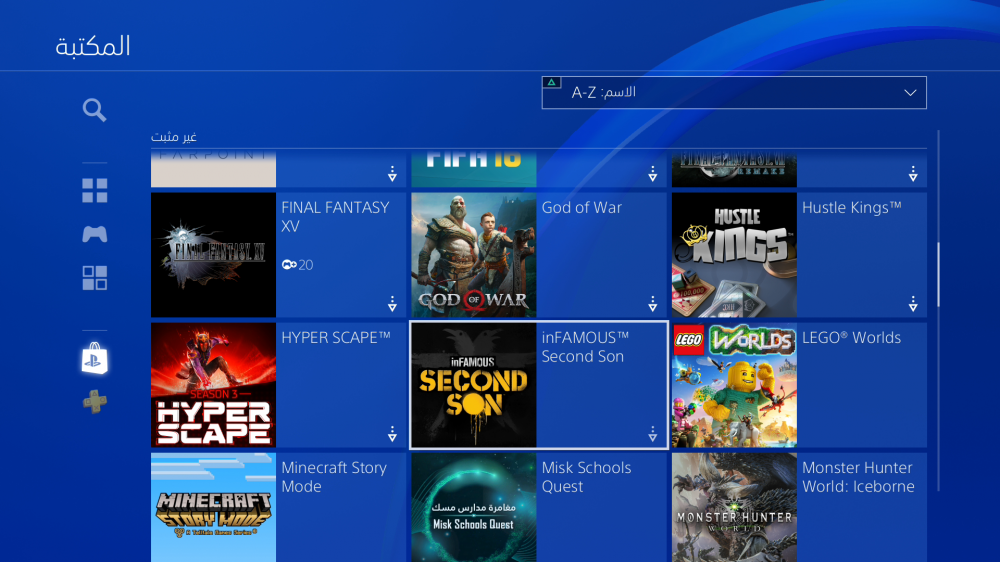Image resolution: width=1000 pixels, height=562 pixels.
Task: Click download arrow on inFAMOUS Second Son tile
Action: coord(652,434)
